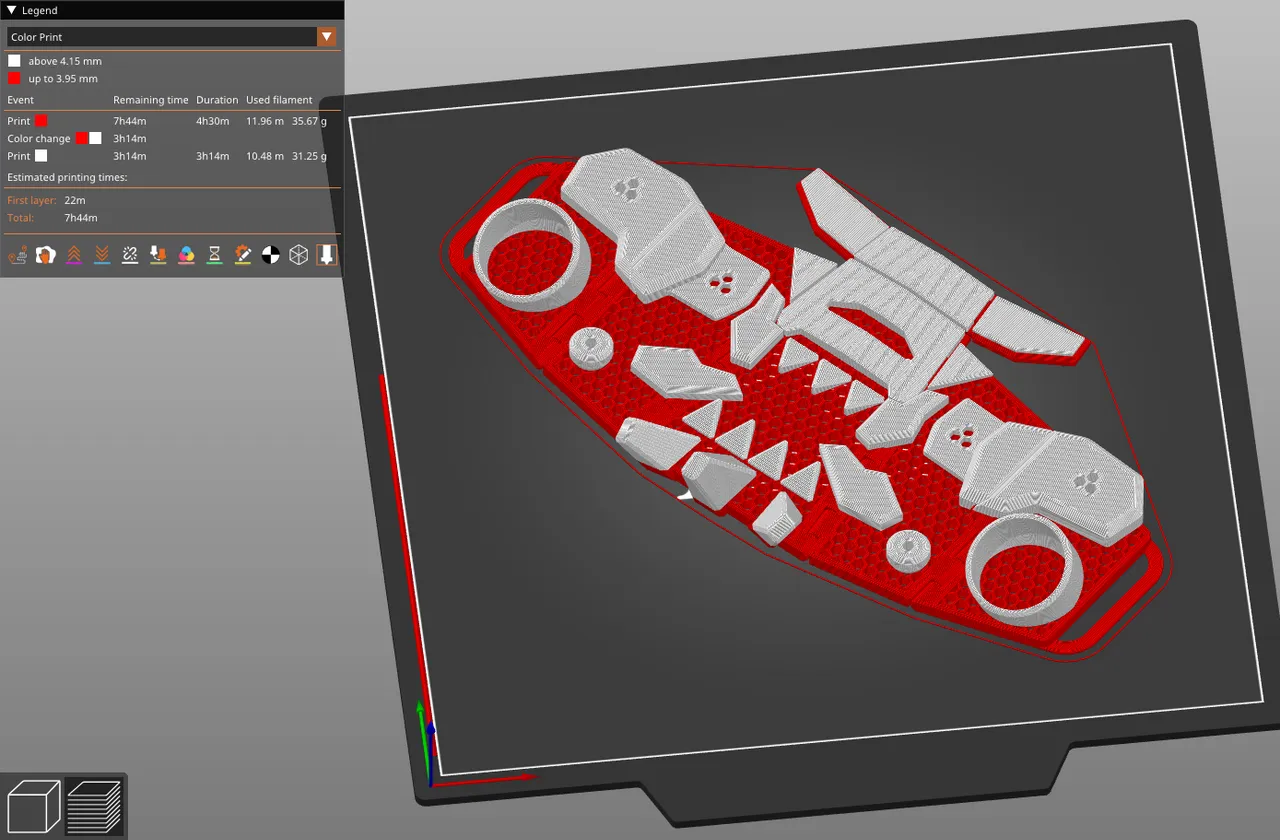Toggle seams visibility broken-link icon
The width and height of the screenshot is (1280, 840).
tap(130, 255)
